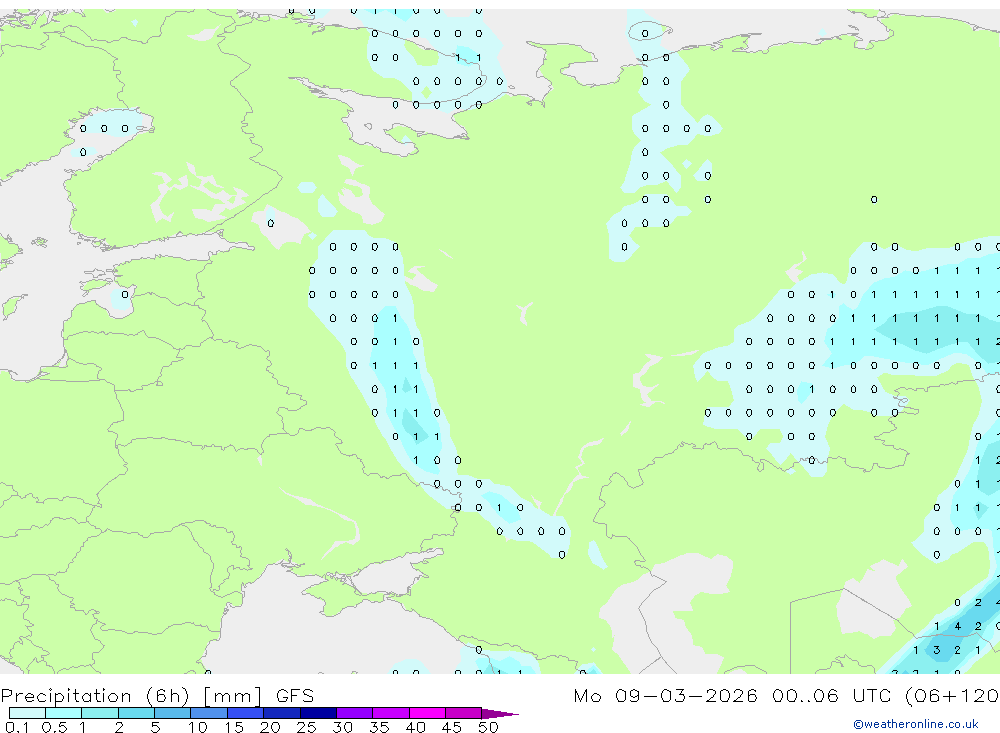
Task: Click the 0.1–0.5 mm lightest cyan legend swatch
Action: pyautogui.click(x=27, y=713)
